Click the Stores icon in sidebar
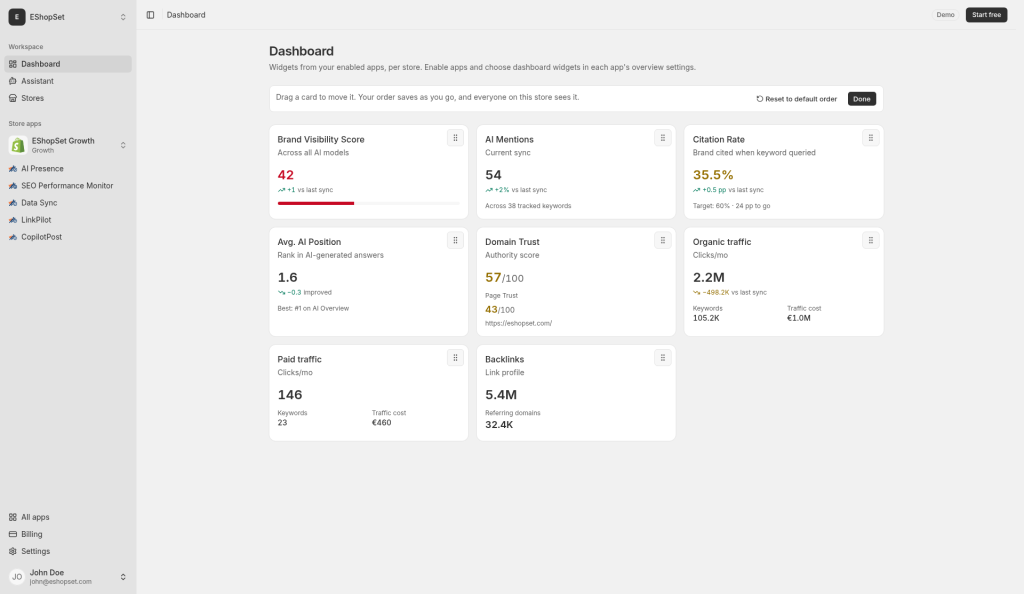 point(12,98)
